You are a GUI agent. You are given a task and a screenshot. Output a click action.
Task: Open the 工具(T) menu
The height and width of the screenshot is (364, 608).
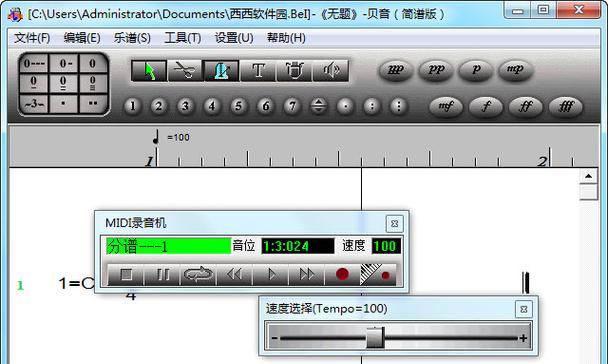(183, 38)
